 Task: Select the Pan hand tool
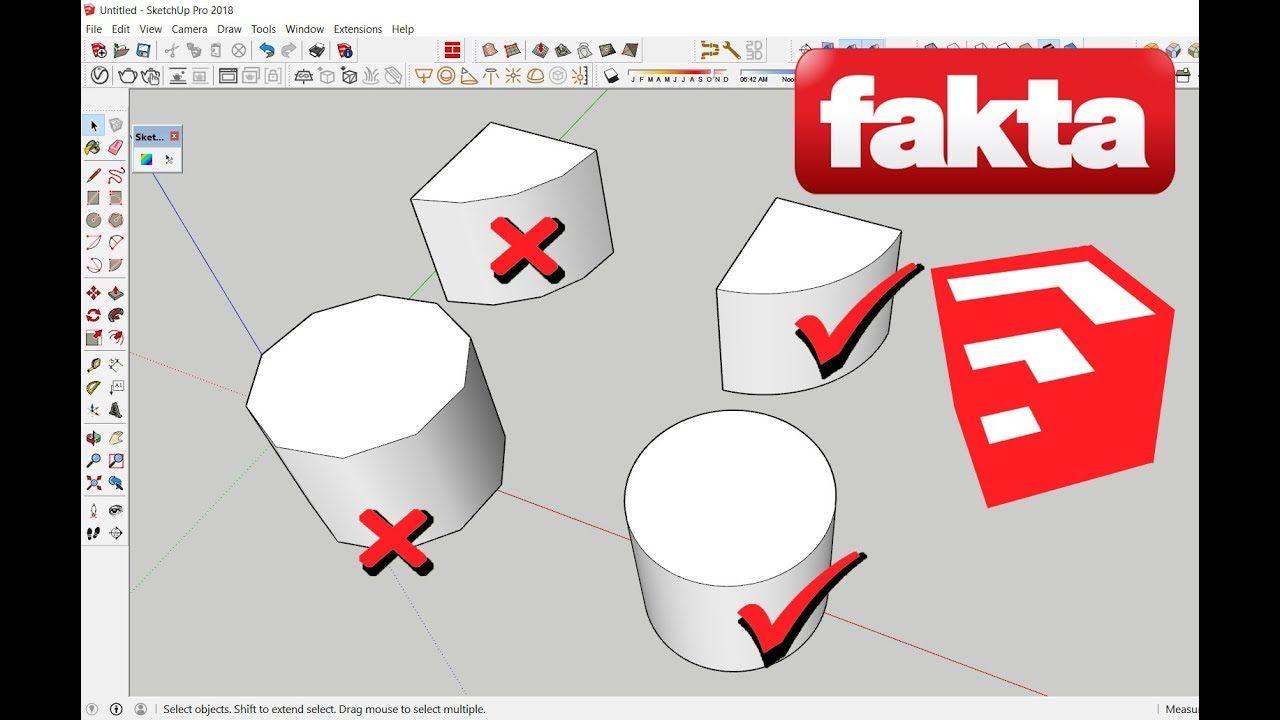point(116,439)
